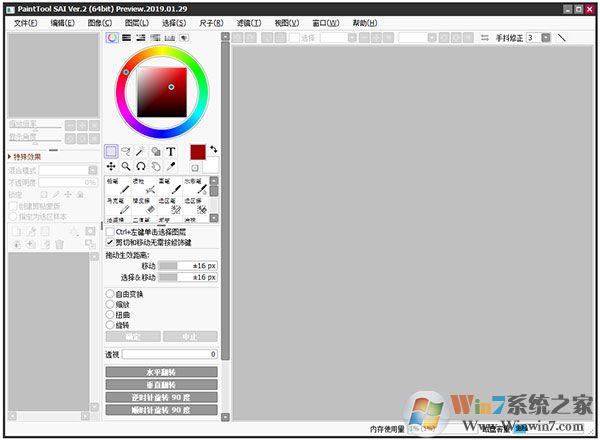Choose the 选区笔 selection pen
Viewport: 600px width, 440px height.
tap(170, 205)
